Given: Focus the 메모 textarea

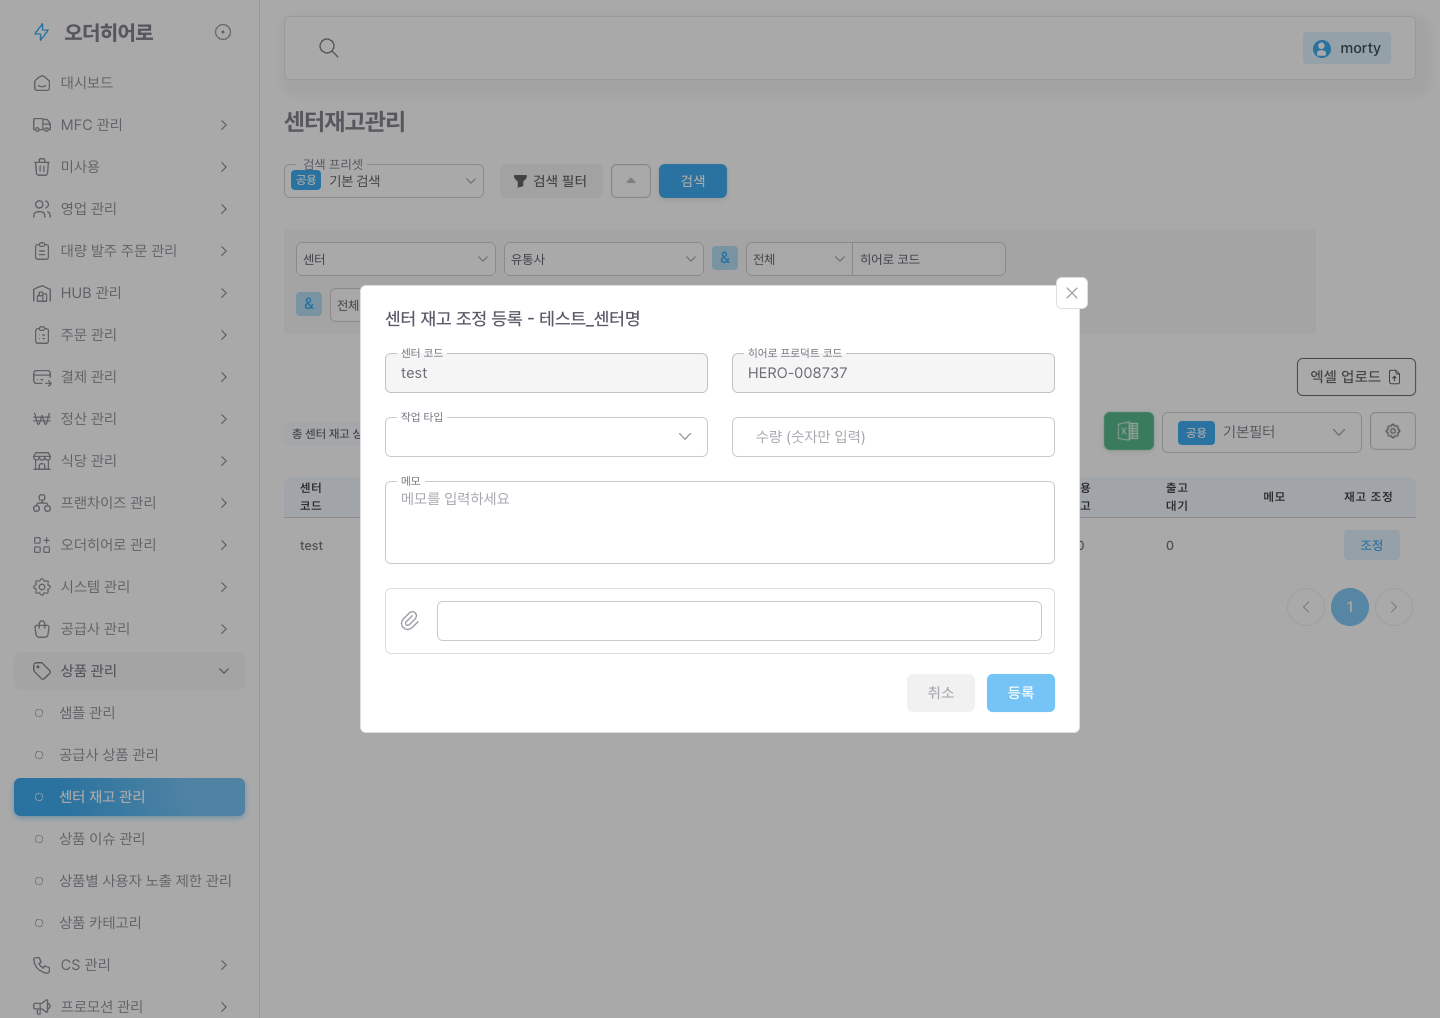Looking at the screenshot, I should coord(720,523).
